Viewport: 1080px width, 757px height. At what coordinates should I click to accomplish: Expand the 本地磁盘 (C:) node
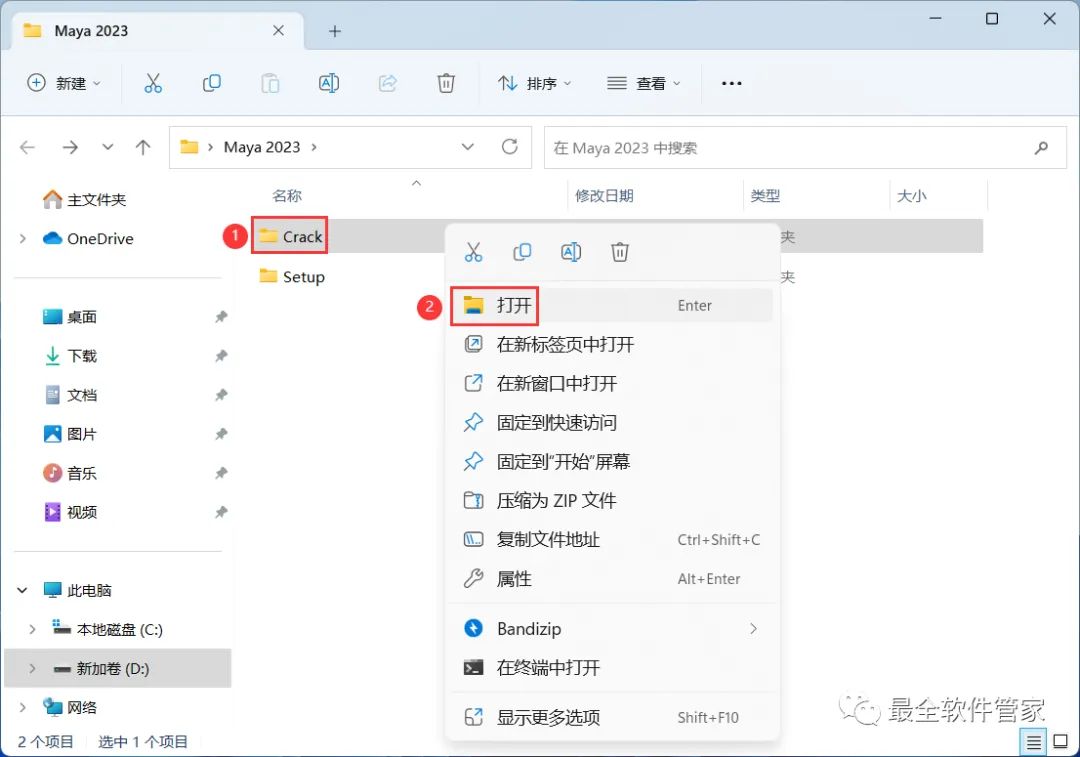(32, 630)
